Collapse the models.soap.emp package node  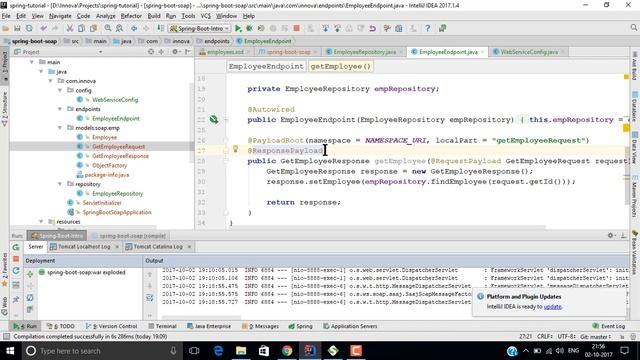coord(60,128)
